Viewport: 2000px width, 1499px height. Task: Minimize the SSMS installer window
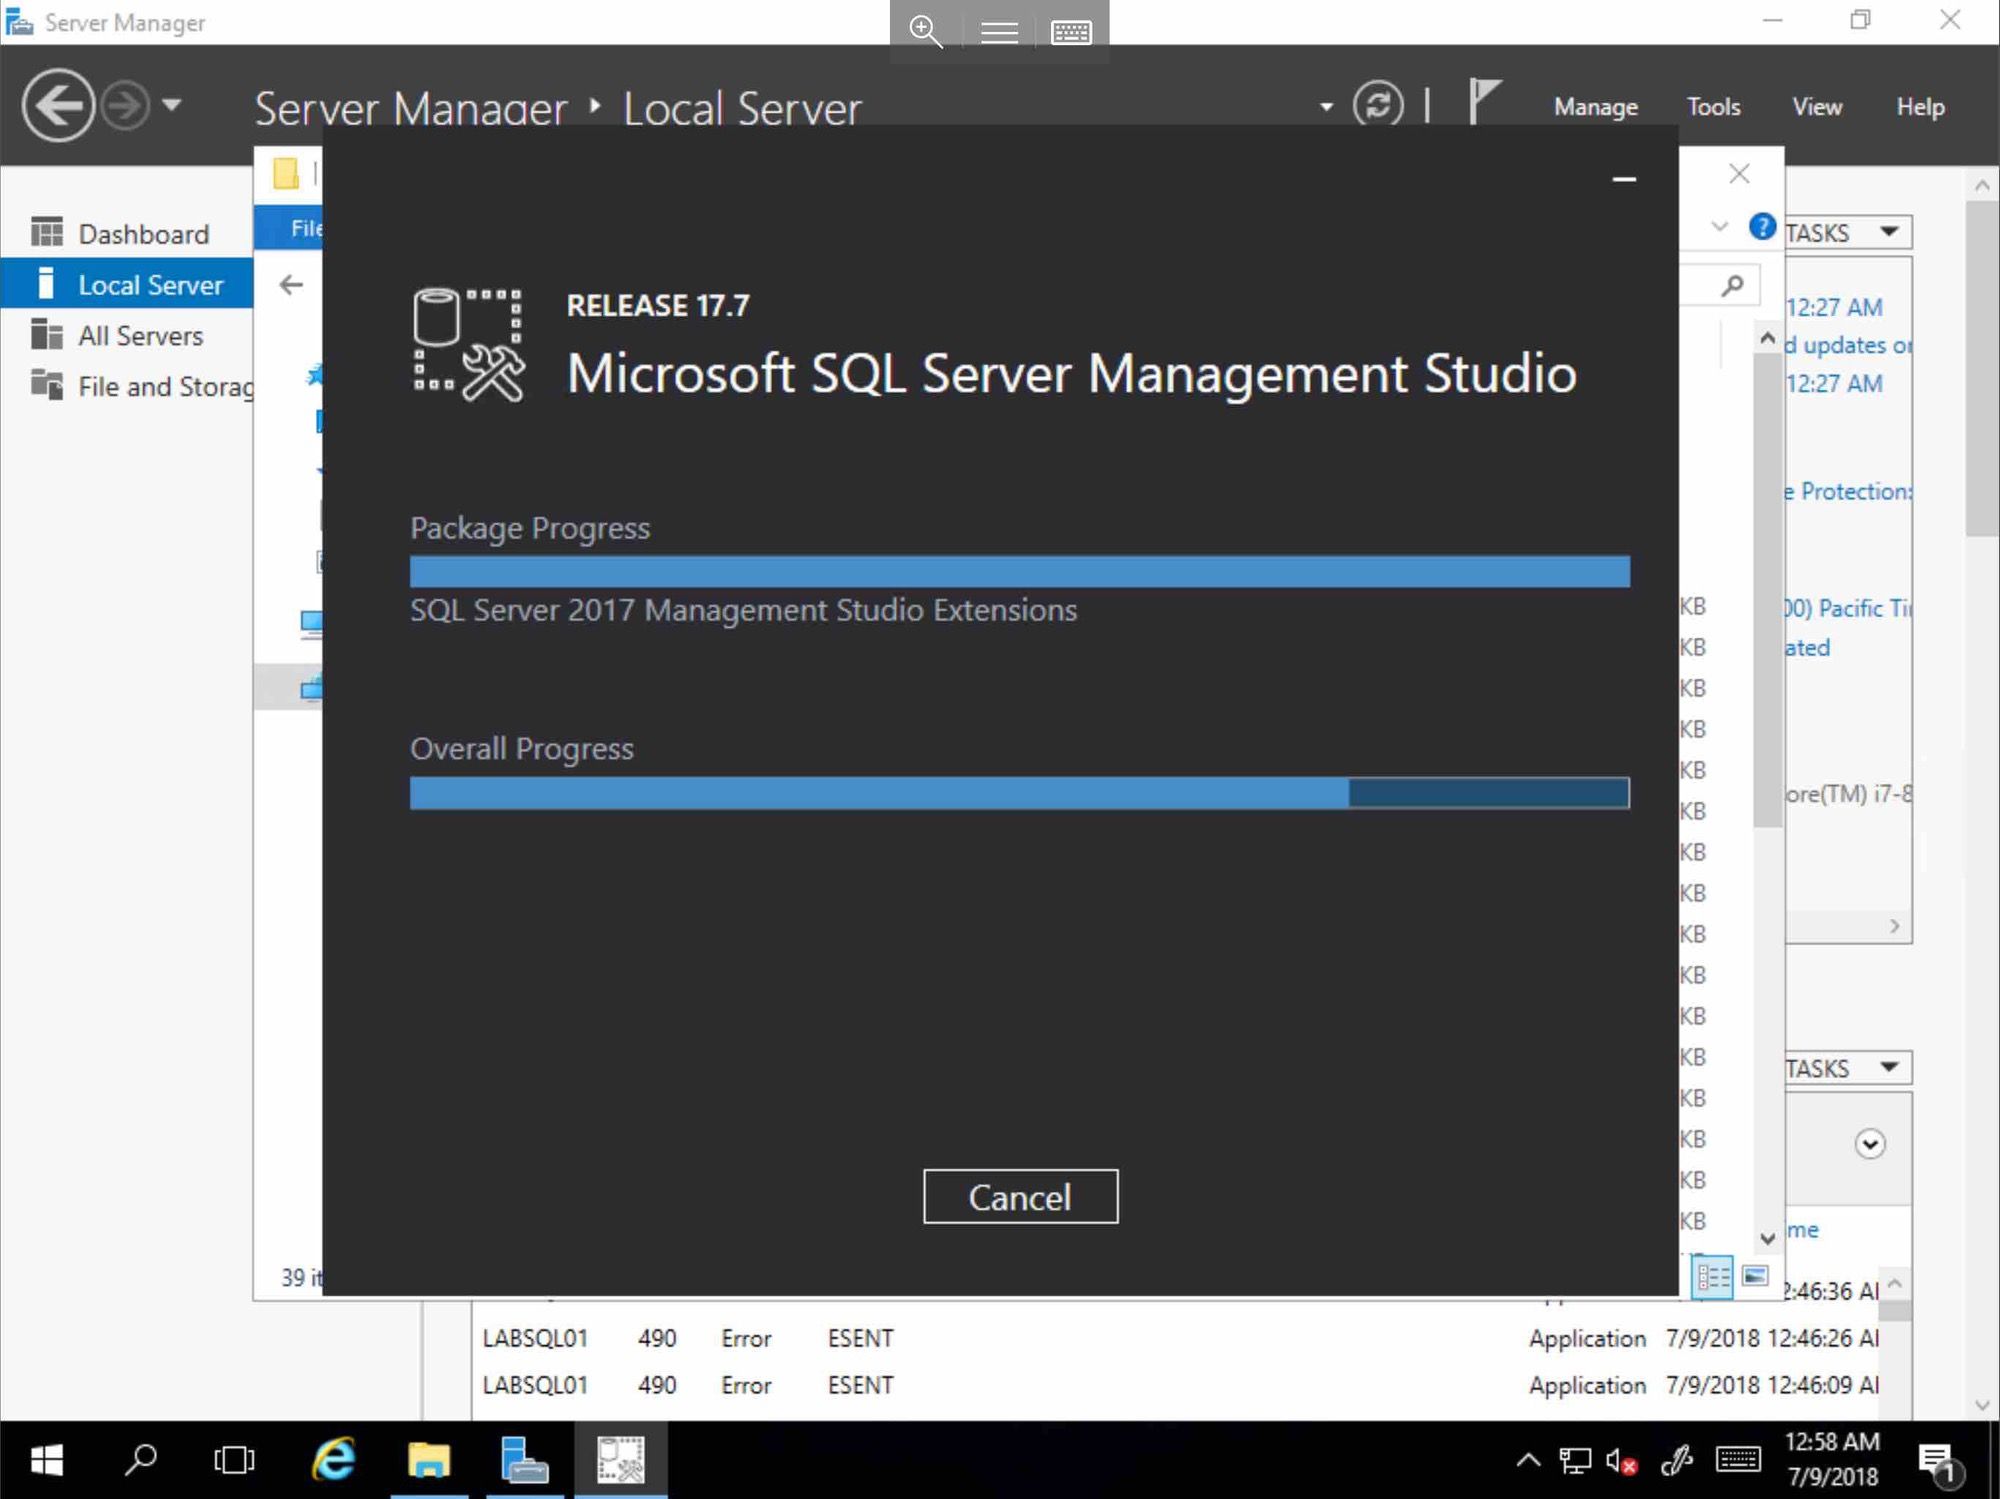pos(1624,180)
